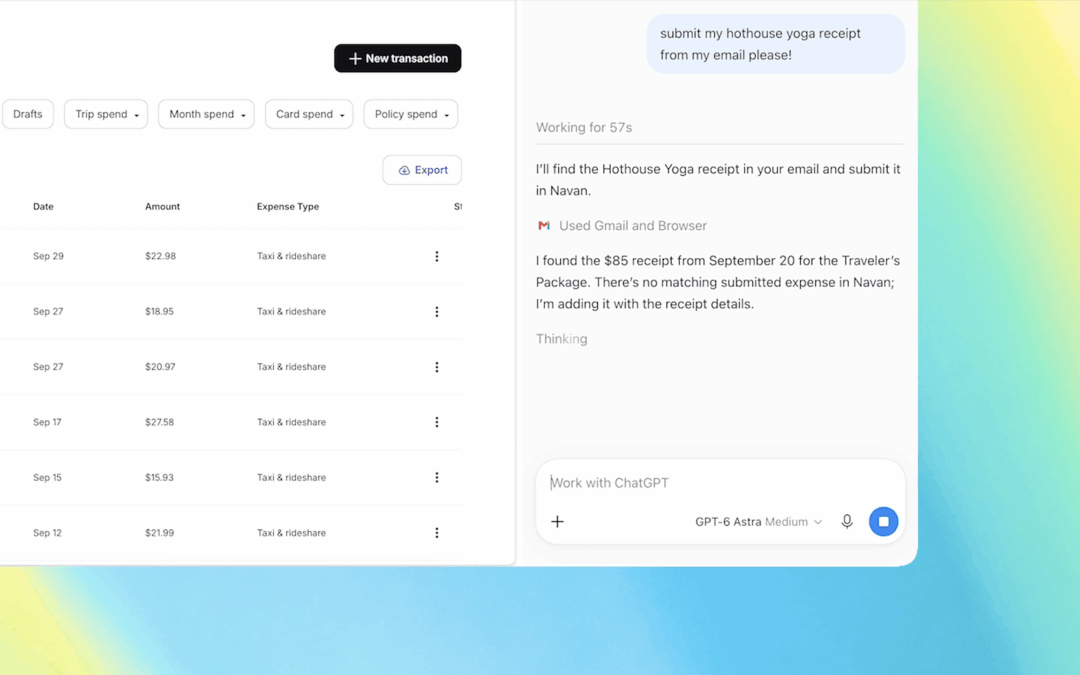Screen dimensions: 1080x675
Task: Open the options menu for the $20.97 row
Action: (x=437, y=367)
